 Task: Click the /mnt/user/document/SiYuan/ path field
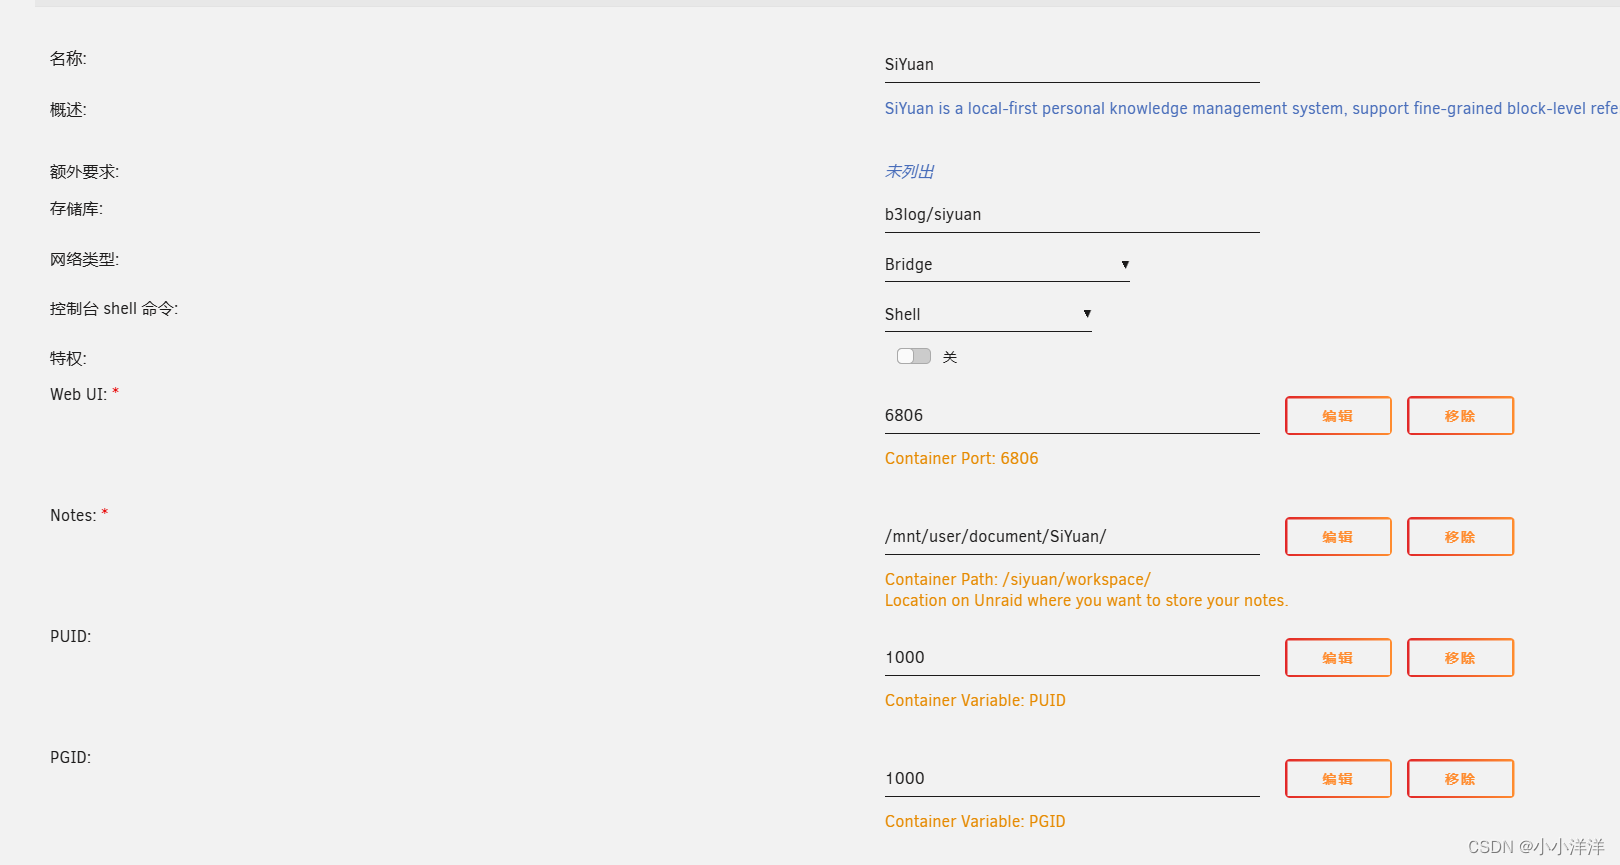point(1072,536)
